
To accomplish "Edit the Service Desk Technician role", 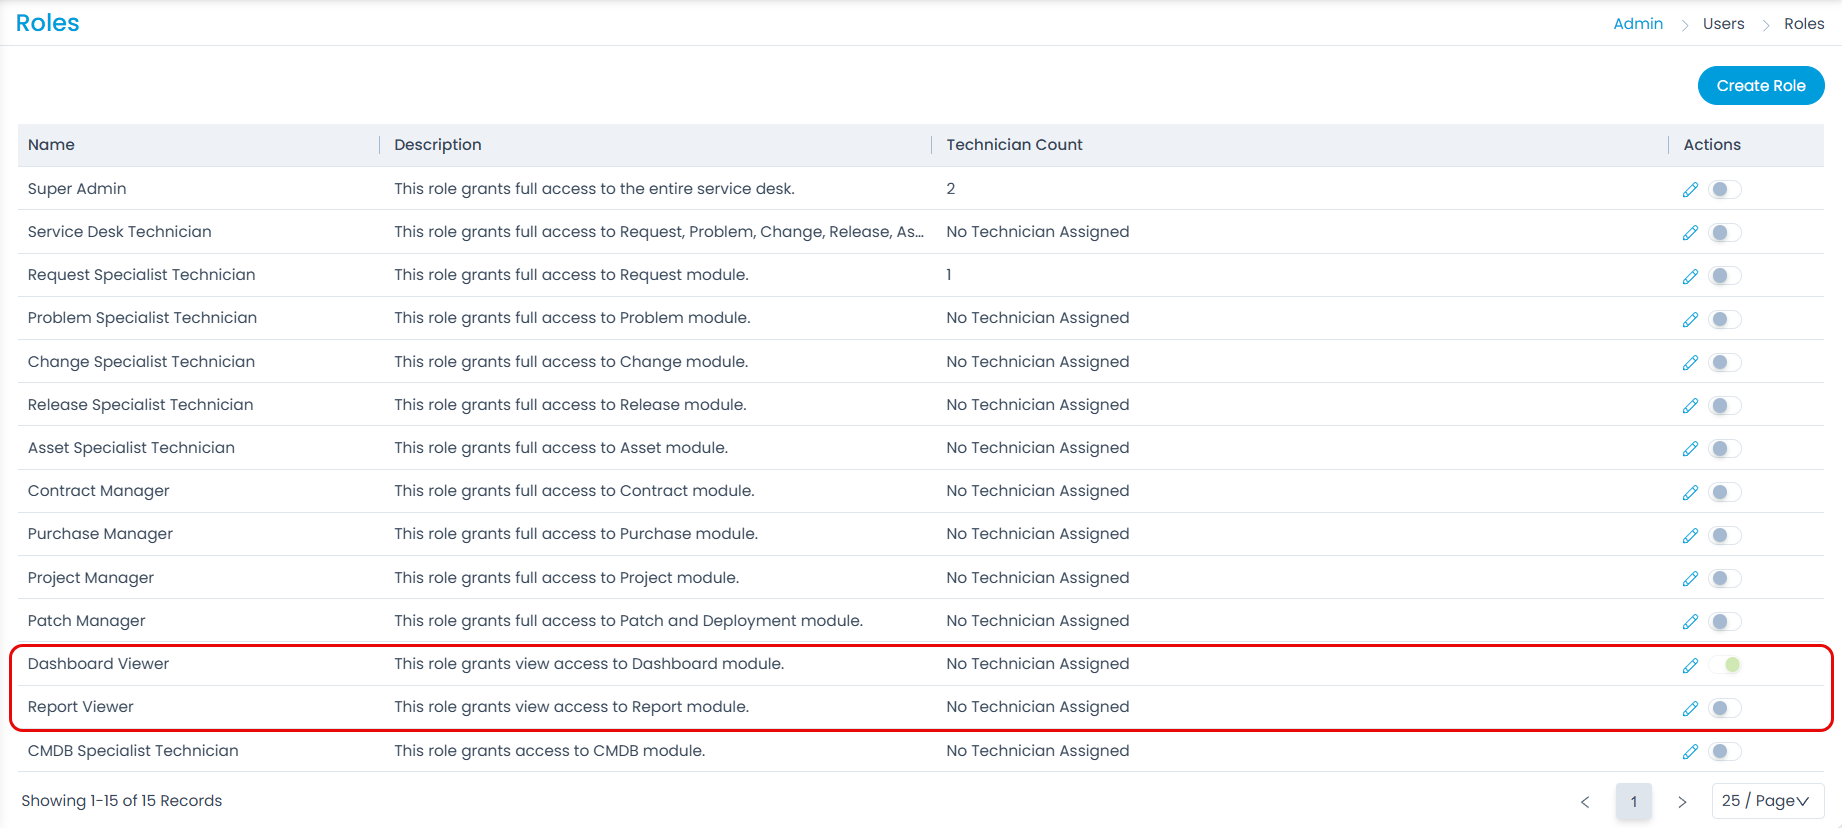I will (1690, 233).
